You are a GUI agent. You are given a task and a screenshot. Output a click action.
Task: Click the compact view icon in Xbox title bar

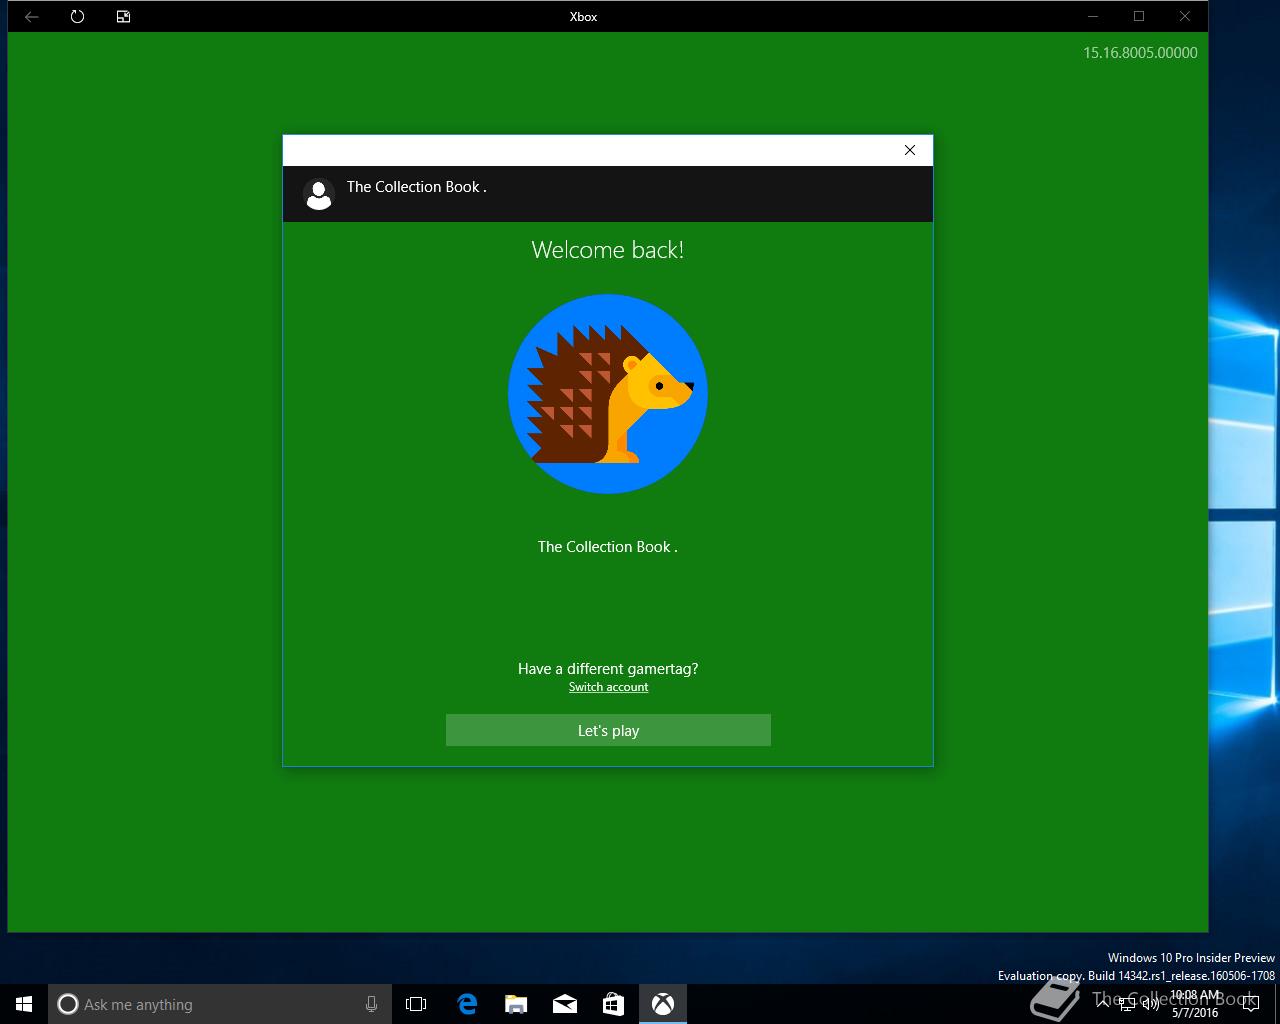click(x=124, y=16)
